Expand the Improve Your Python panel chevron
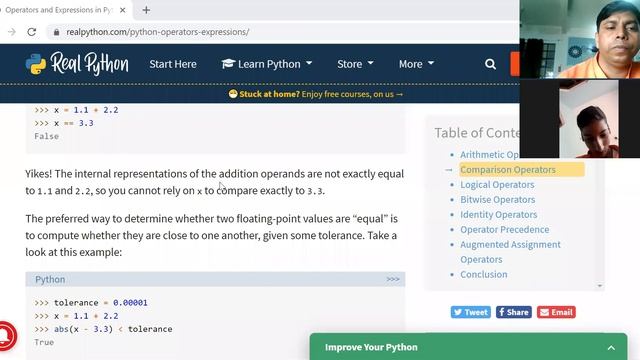The image size is (640, 360). tap(611, 348)
